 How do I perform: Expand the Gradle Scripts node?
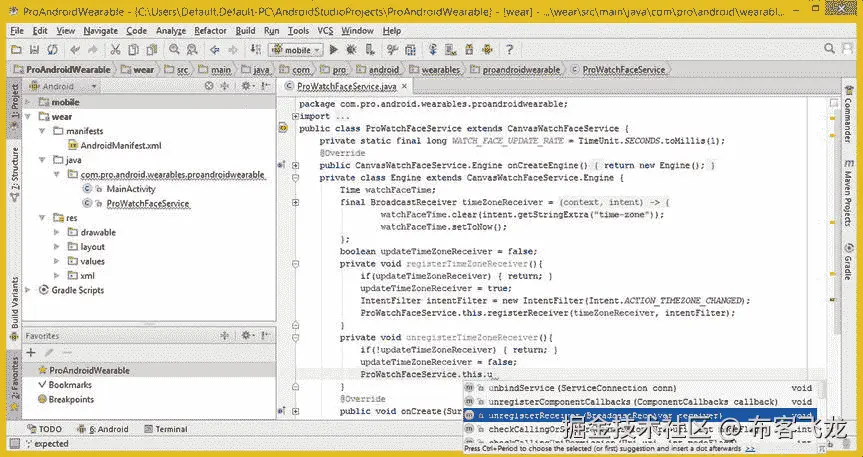coord(28,290)
